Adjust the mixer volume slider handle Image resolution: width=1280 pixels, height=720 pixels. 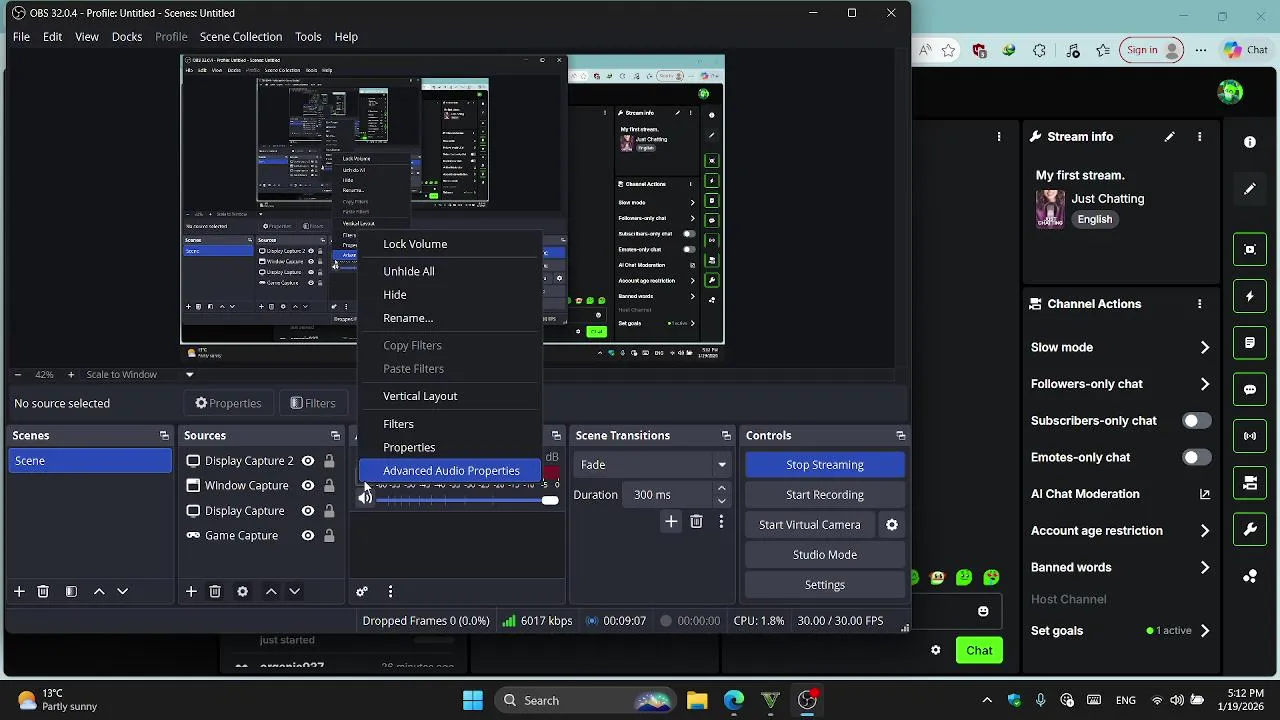pos(550,500)
